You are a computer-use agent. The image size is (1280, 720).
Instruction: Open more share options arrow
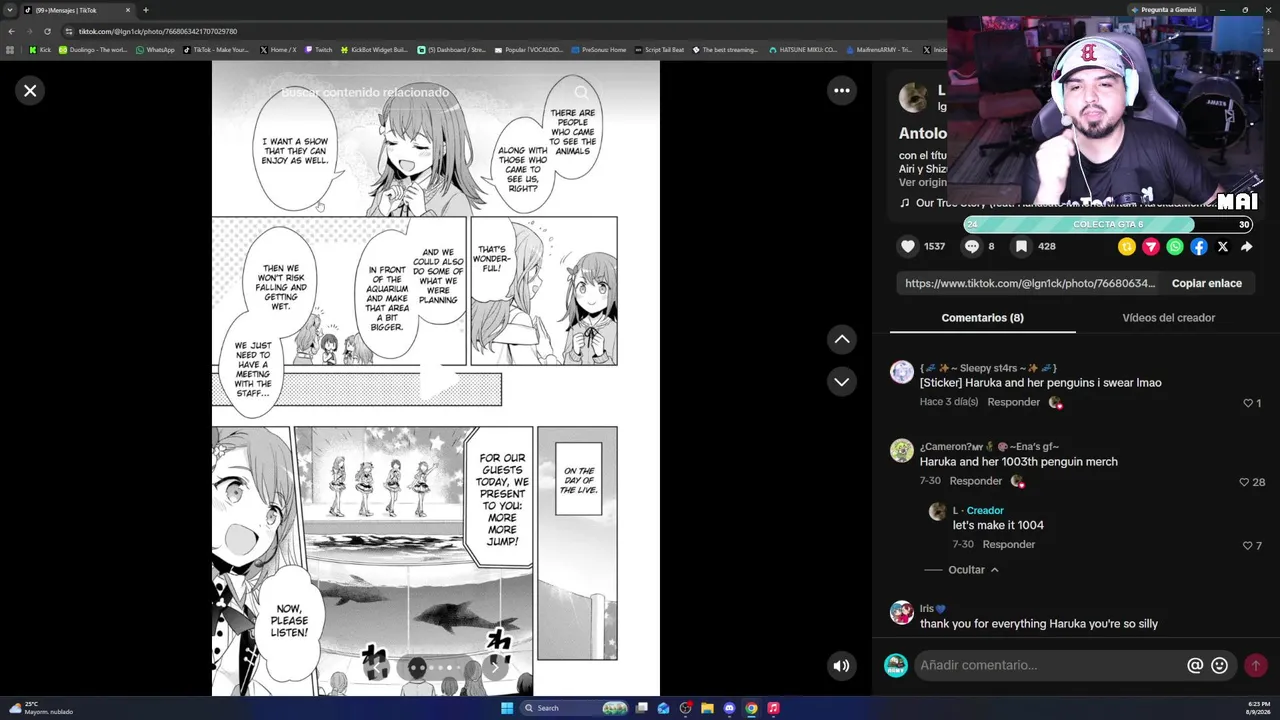pos(1247,247)
